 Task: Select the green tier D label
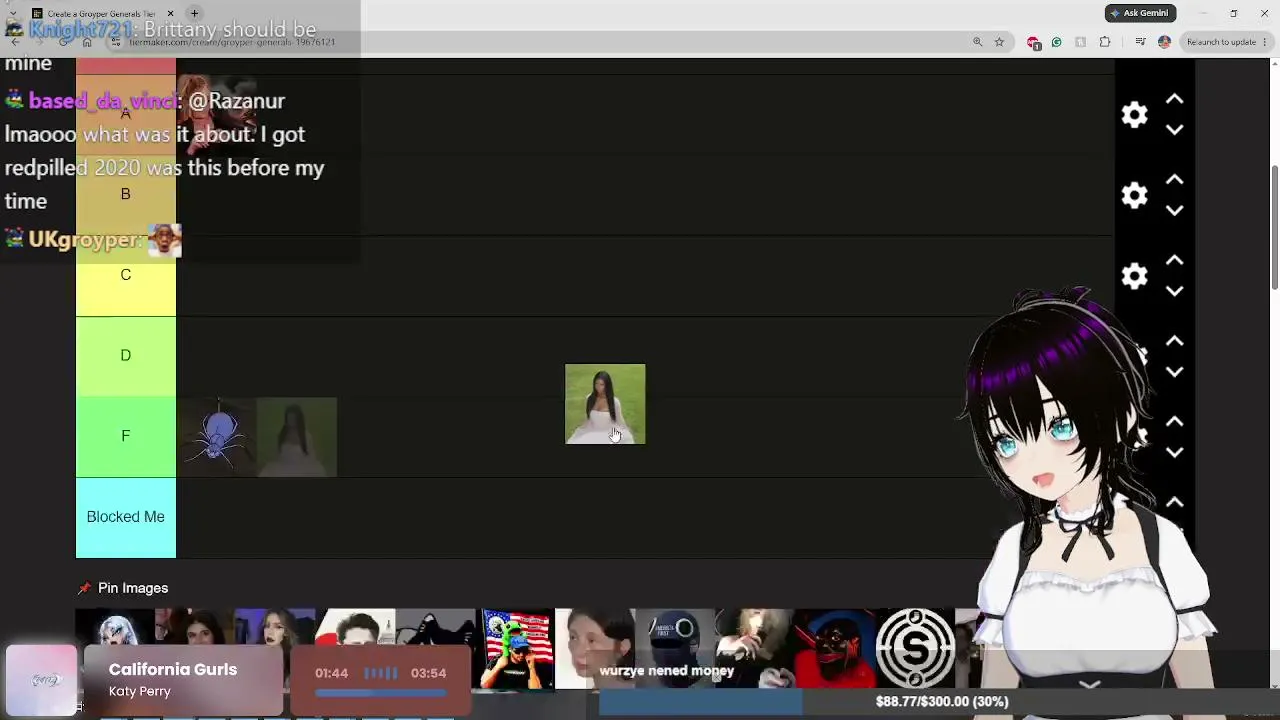click(x=126, y=356)
